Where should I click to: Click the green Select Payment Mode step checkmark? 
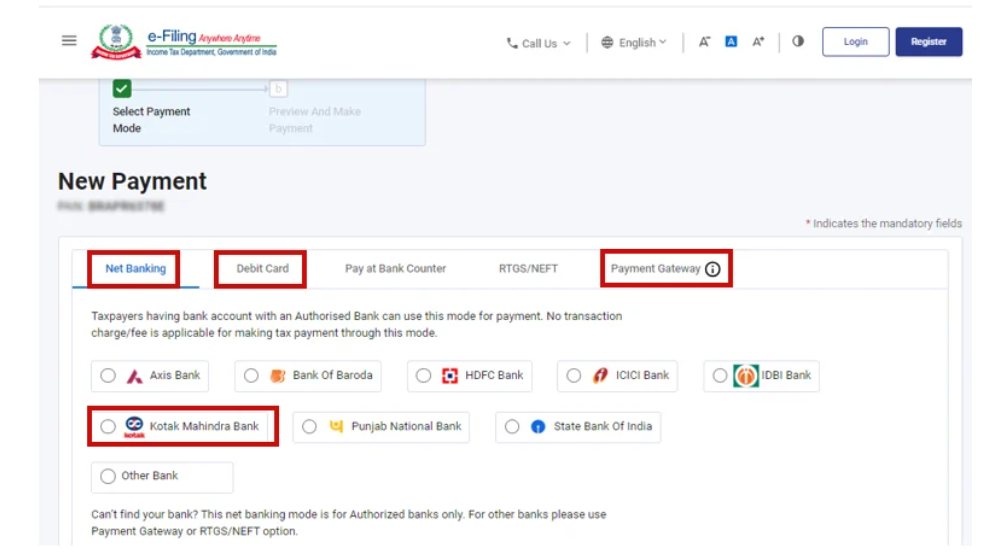point(122,89)
